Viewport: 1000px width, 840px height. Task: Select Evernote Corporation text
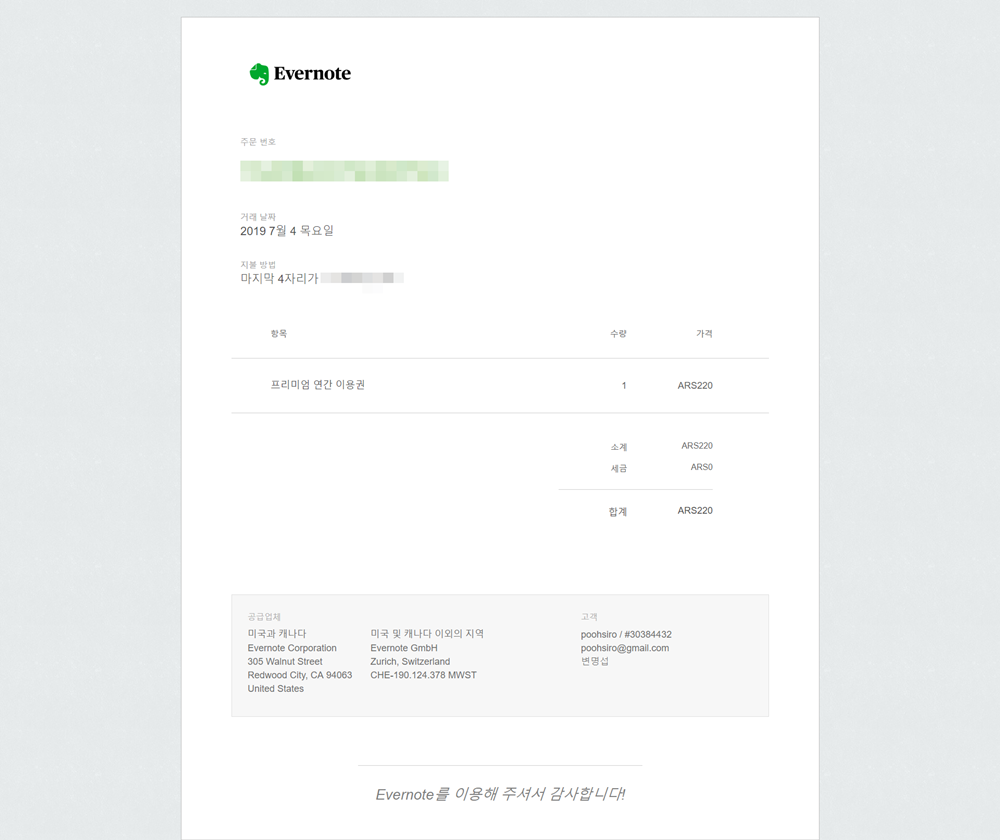click(x=292, y=648)
